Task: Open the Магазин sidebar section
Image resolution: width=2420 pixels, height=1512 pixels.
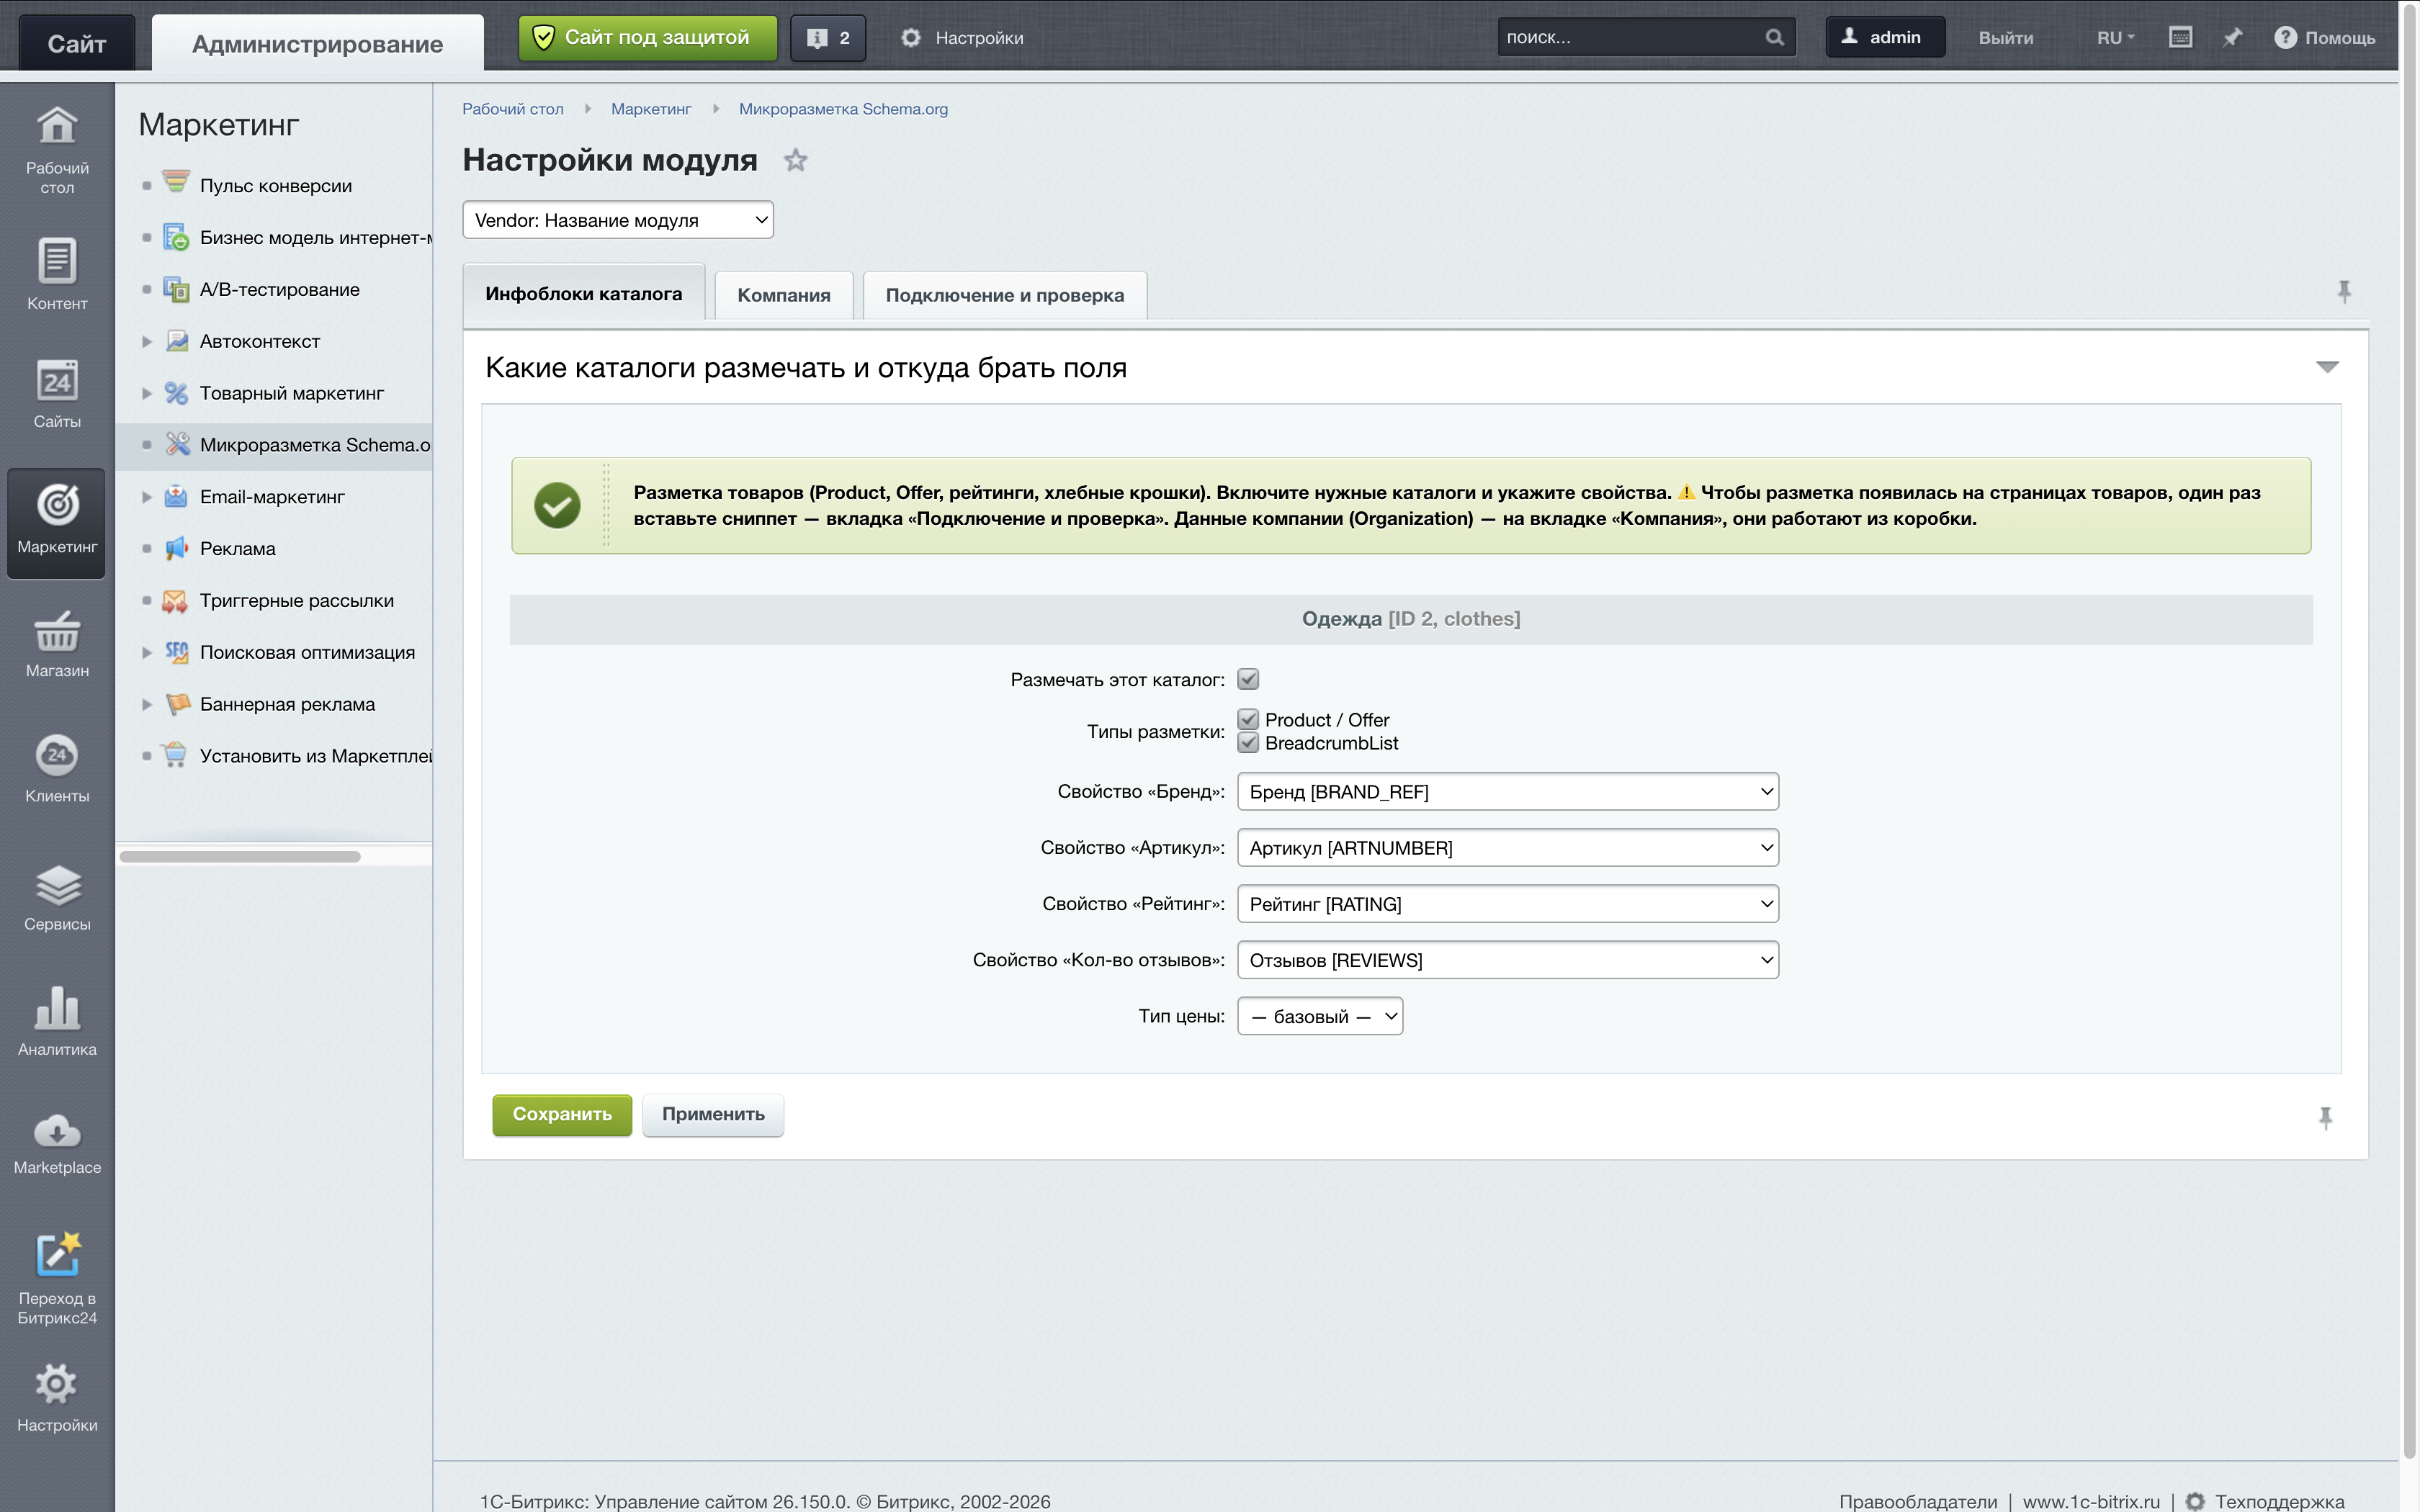Action: 57,644
